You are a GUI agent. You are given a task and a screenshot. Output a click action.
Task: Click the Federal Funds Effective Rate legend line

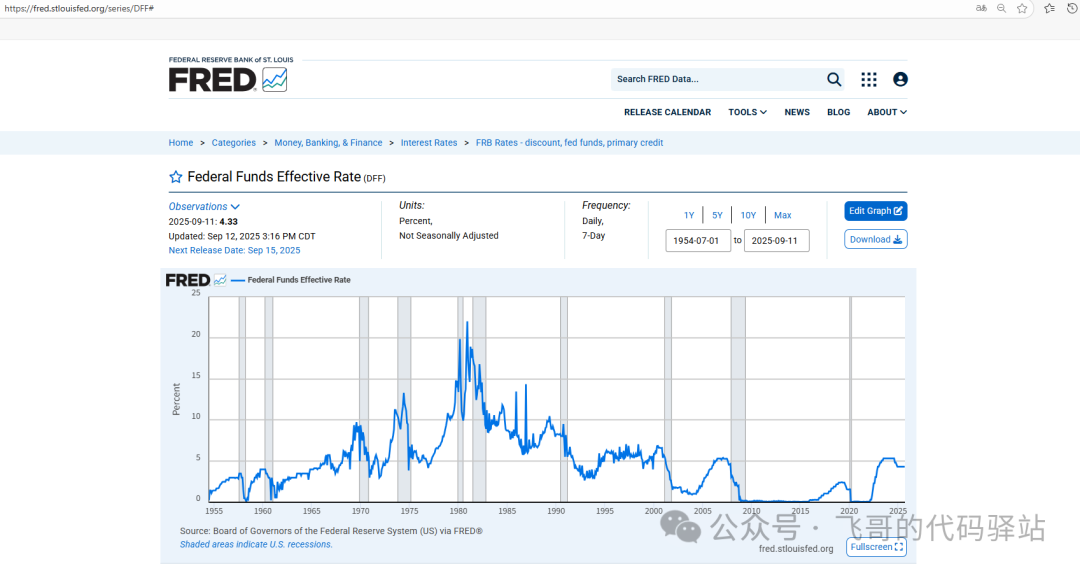[291, 280]
